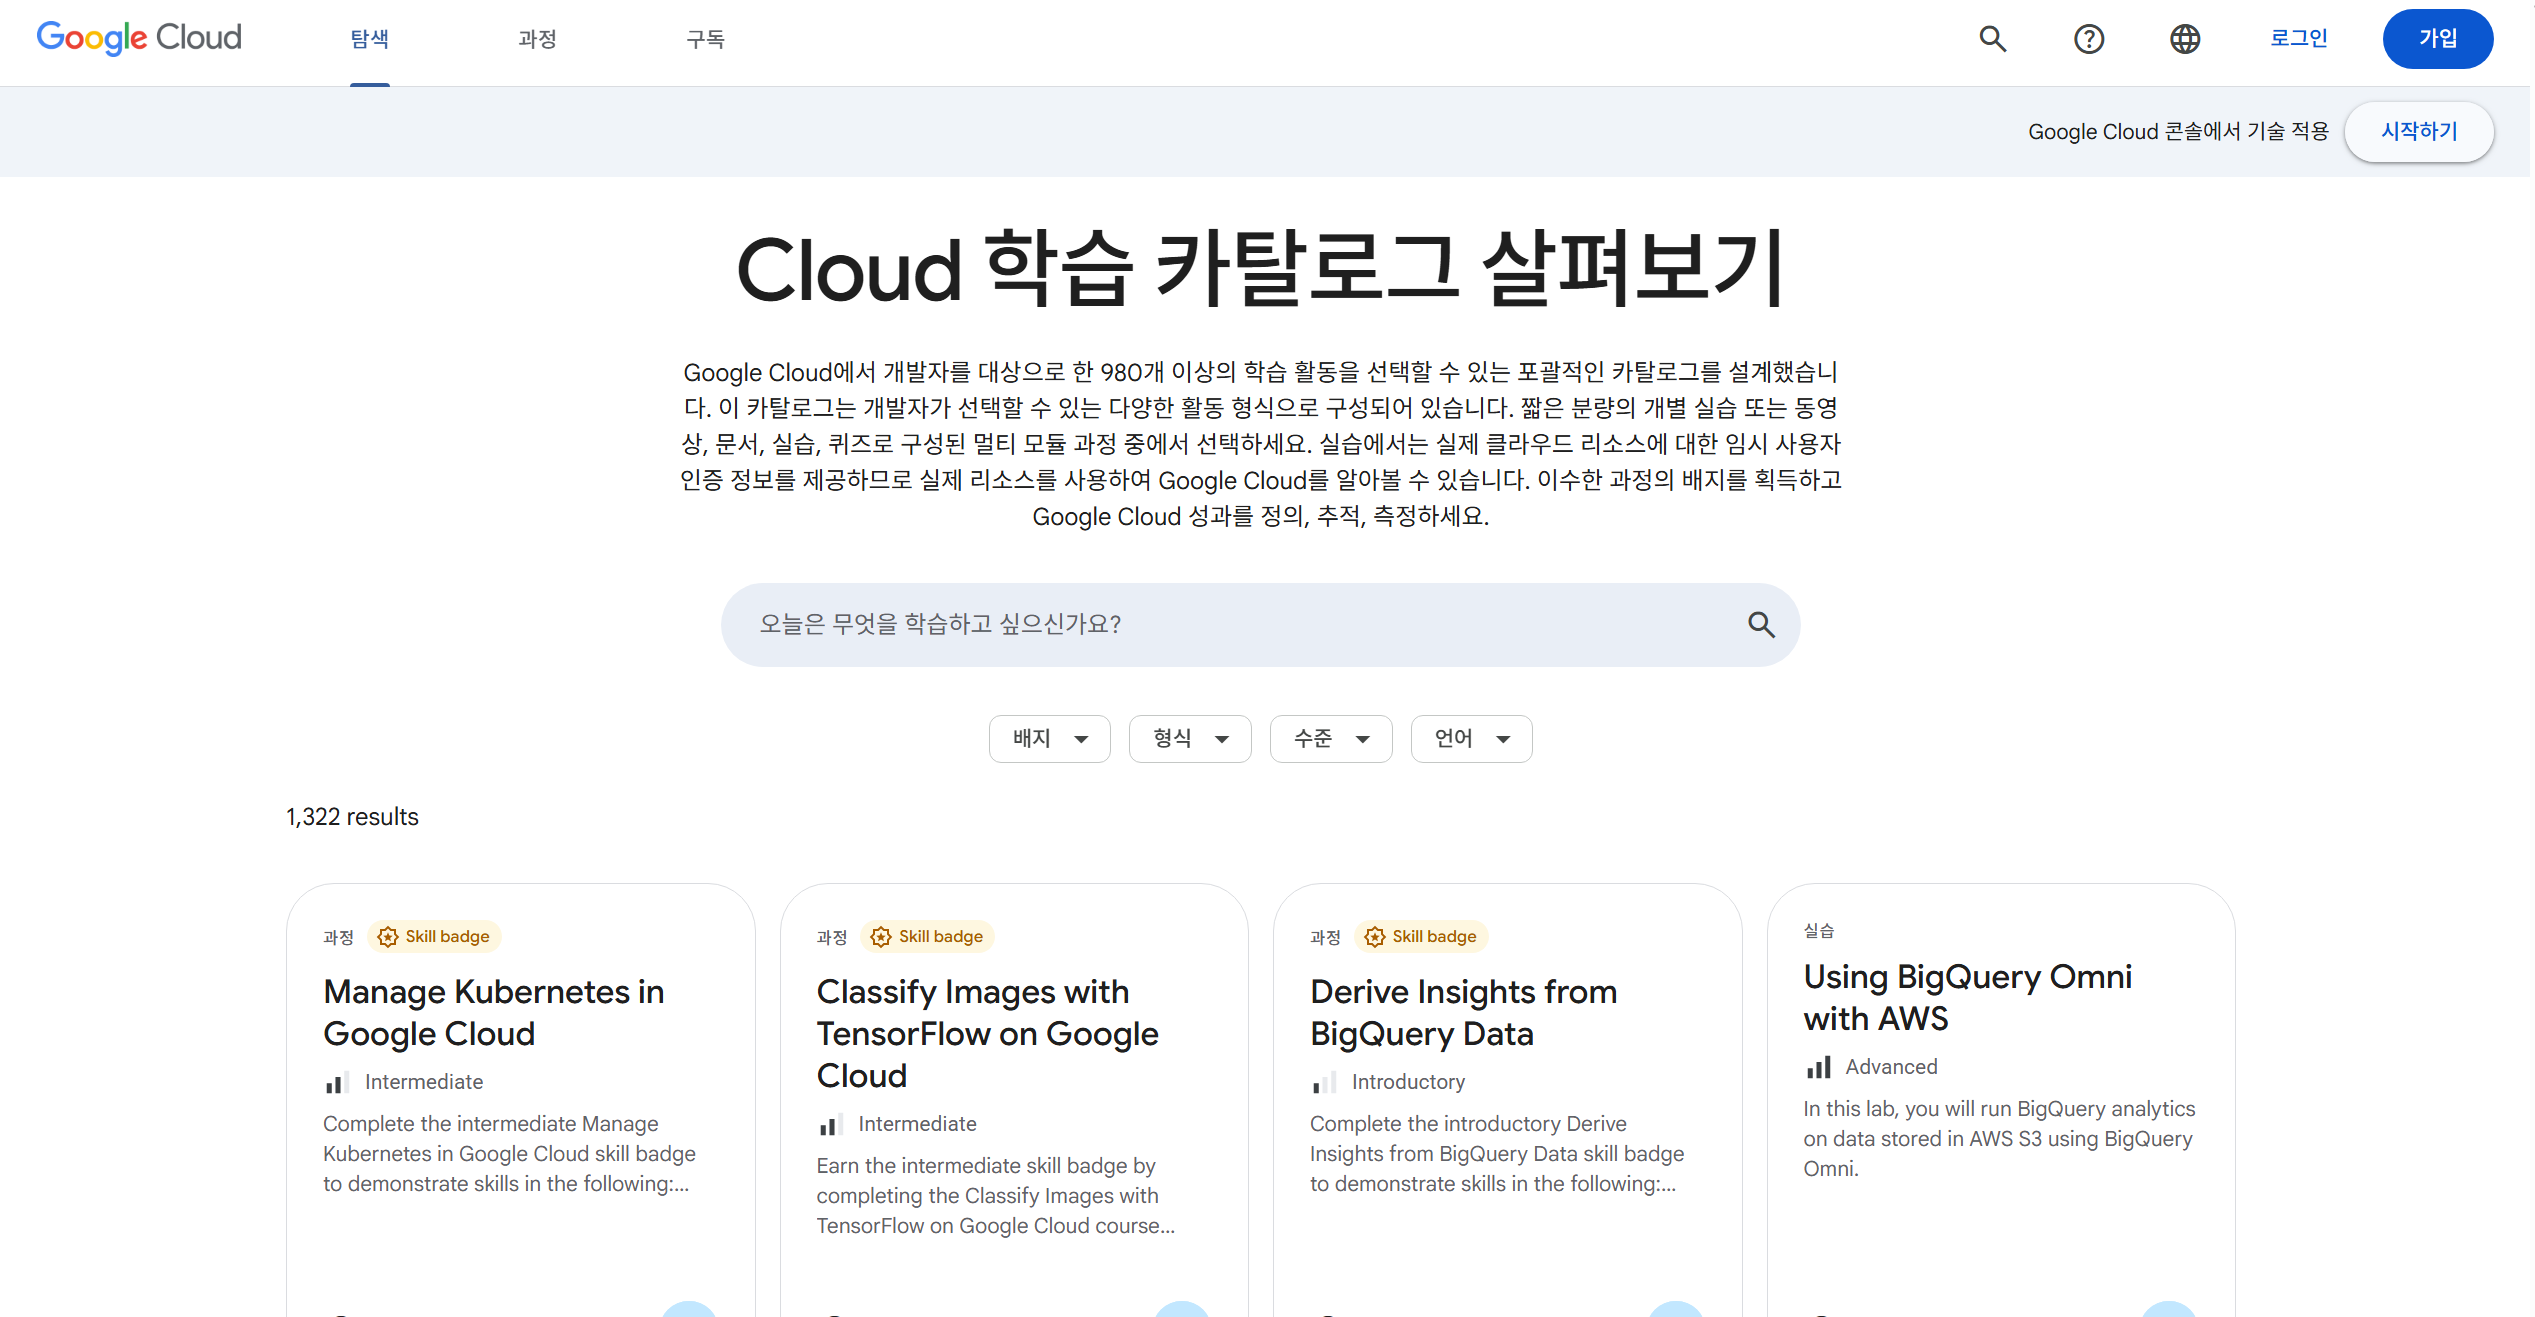Click the 로그인 link
The image size is (2535, 1317).
pyautogui.click(x=2298, y=38)
